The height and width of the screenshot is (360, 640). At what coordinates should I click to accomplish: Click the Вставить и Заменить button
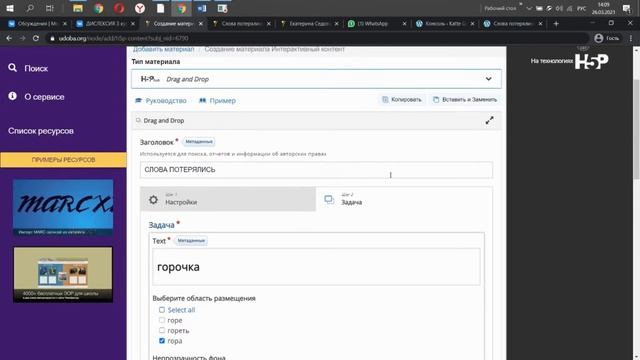pyautogui.click(x=465, y=100)
